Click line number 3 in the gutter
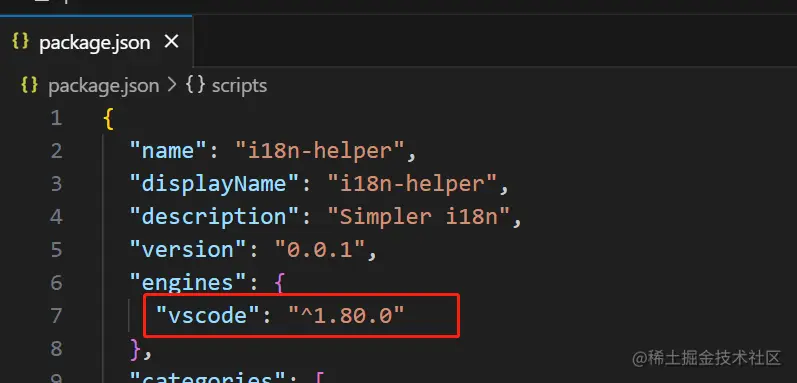The width and height of the screenshot is (797, 383). pyautogui.click(x=56, y=184)
